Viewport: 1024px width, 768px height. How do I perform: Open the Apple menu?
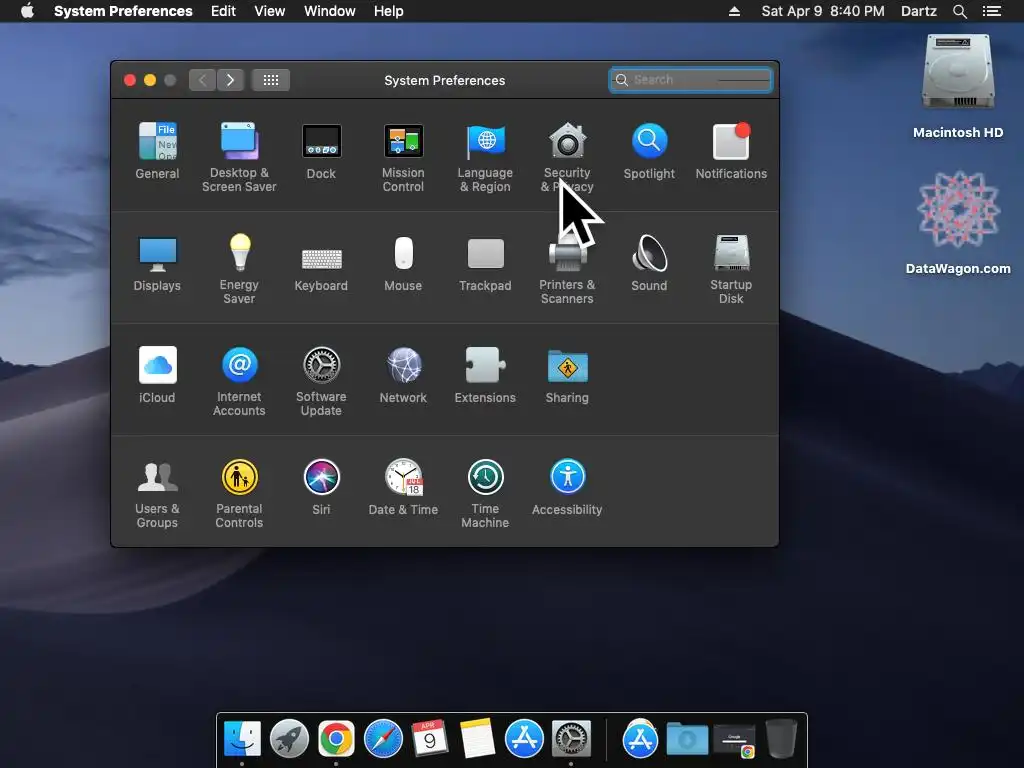tap(27, 11)
